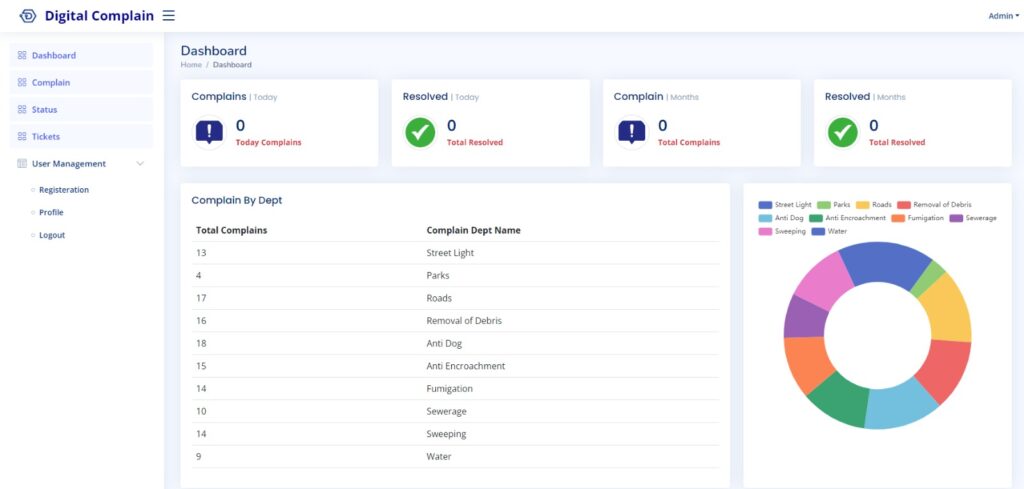Select the Water table cell

[x=439, y=456]
